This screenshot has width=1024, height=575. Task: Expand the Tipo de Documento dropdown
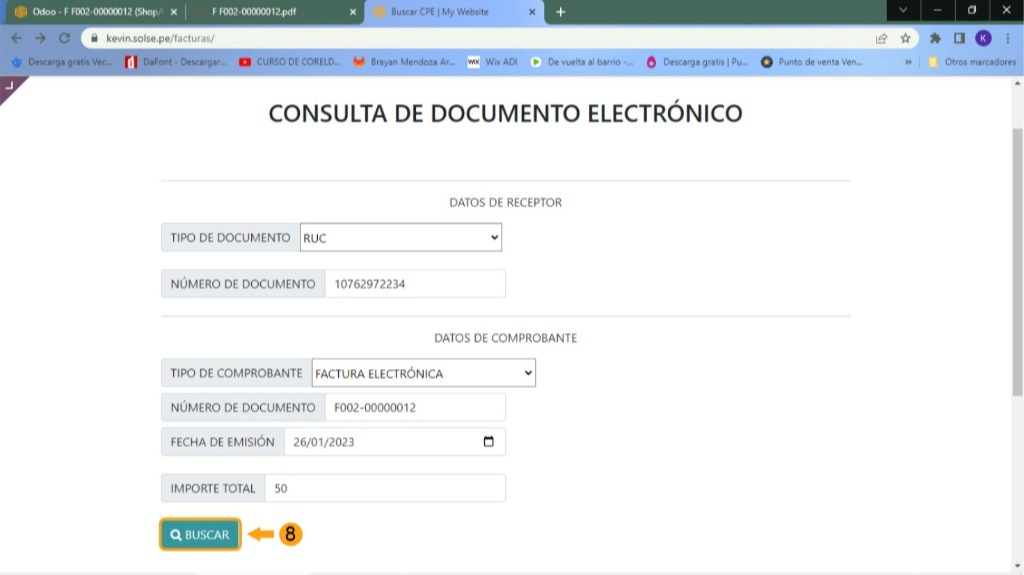click(x=401, y=238)
